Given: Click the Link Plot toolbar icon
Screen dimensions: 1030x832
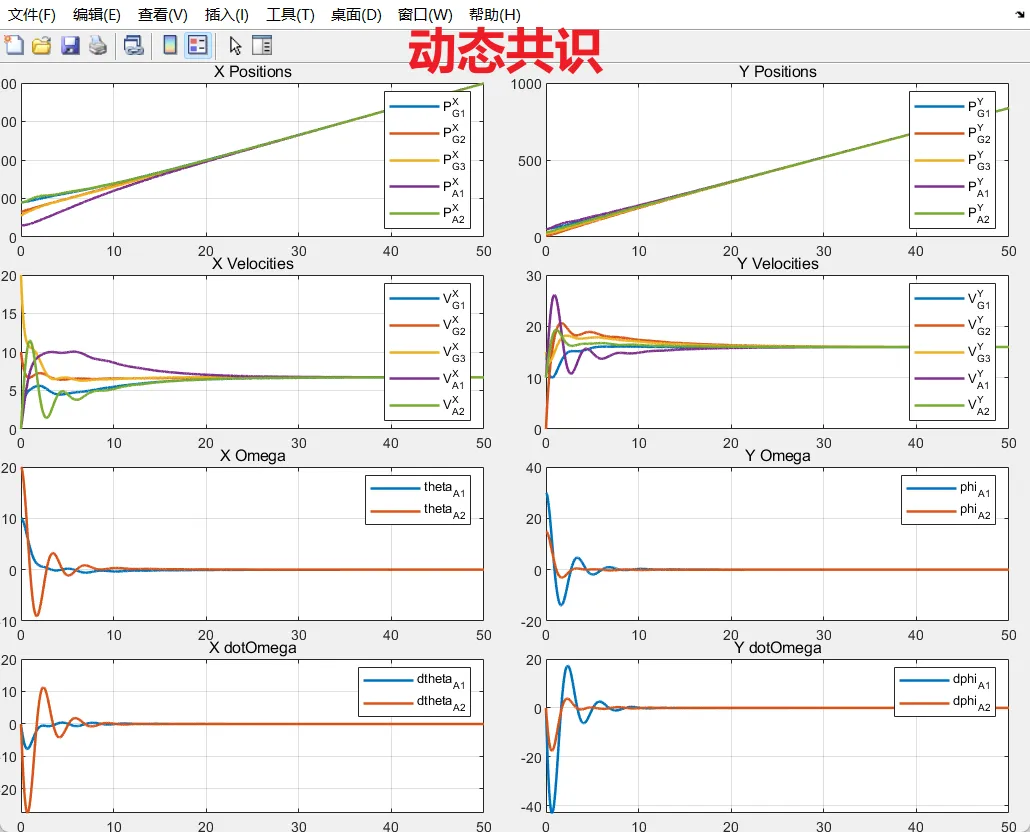Looking at the screenshot, I should [x=133, y=45].
